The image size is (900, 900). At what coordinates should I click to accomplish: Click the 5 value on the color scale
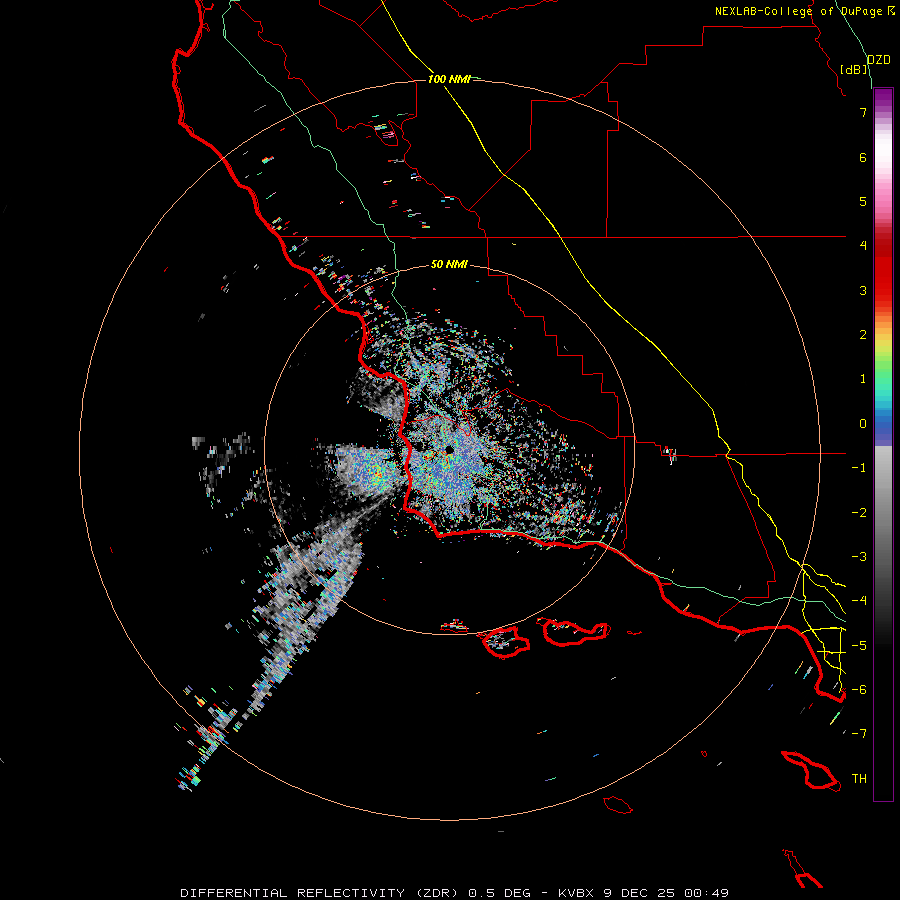click(x=863, y=201)
